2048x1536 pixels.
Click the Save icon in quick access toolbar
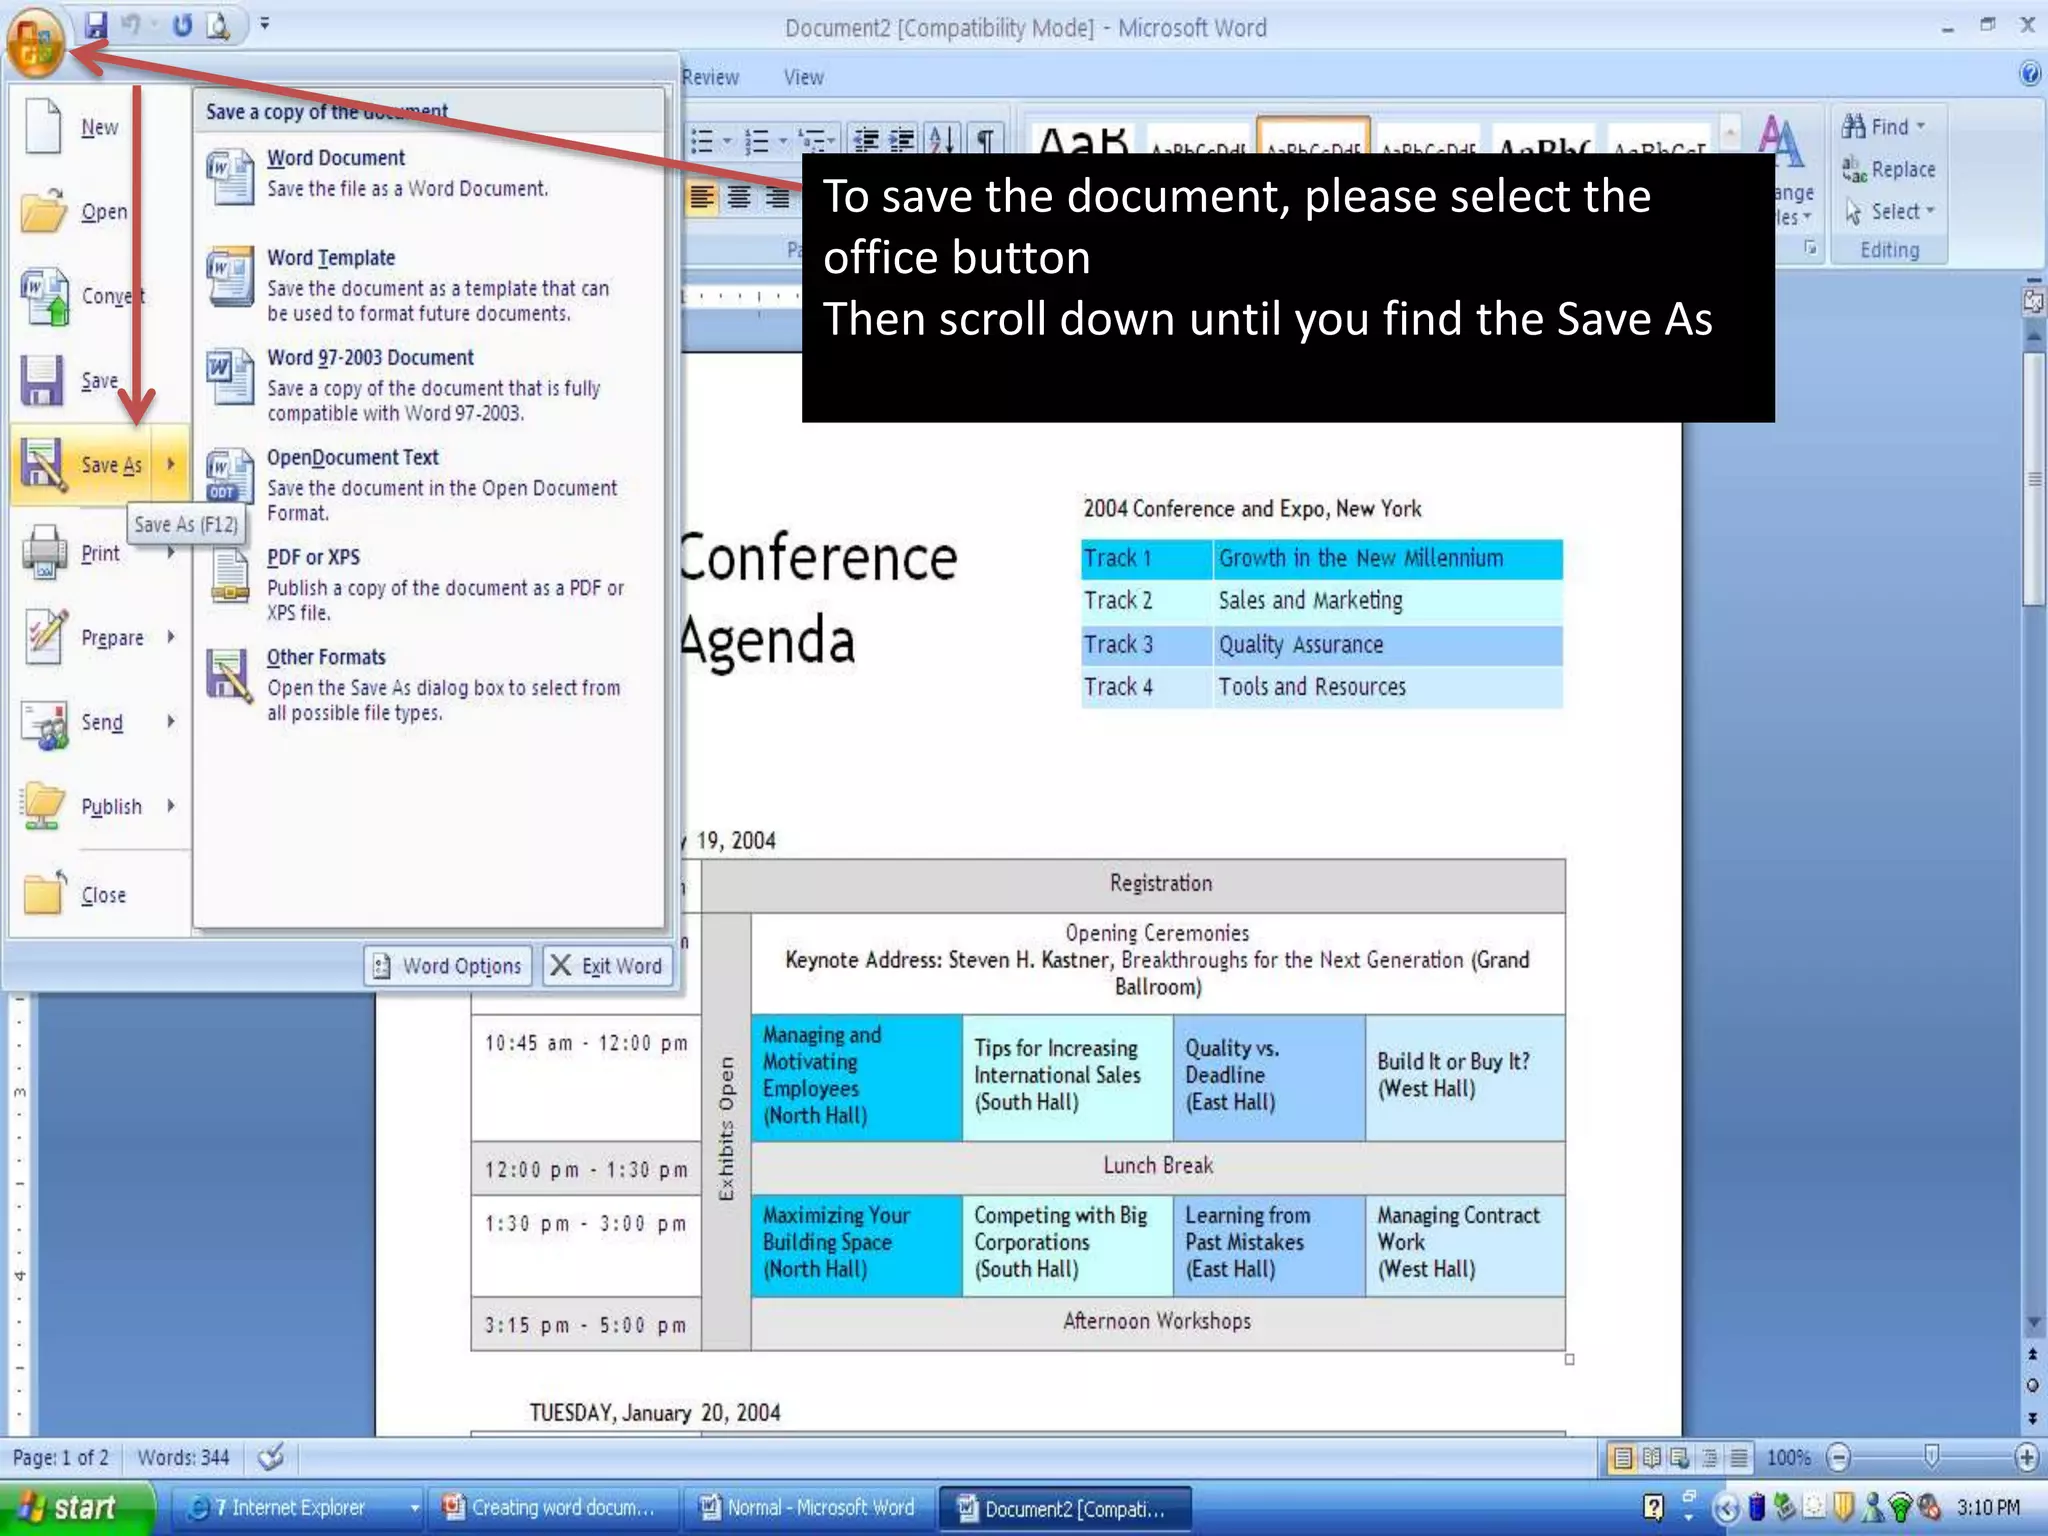(96, 25)
